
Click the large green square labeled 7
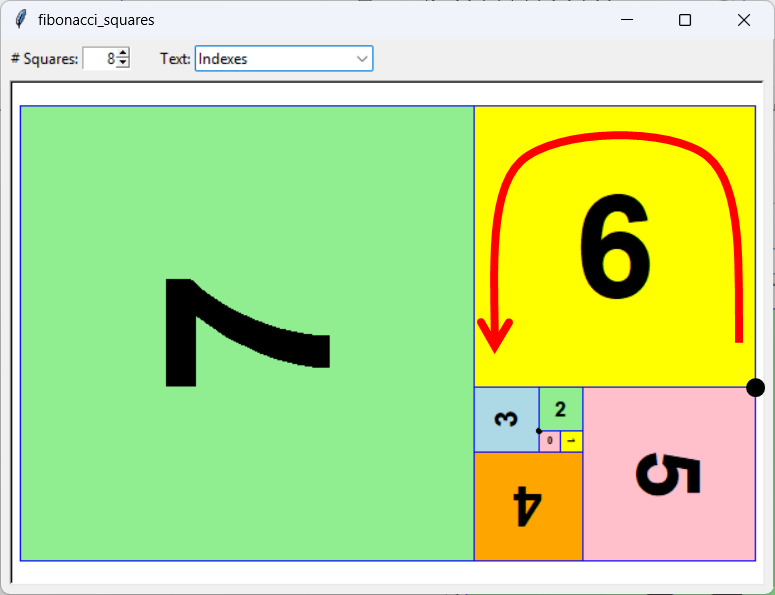[x=247, y=333]
